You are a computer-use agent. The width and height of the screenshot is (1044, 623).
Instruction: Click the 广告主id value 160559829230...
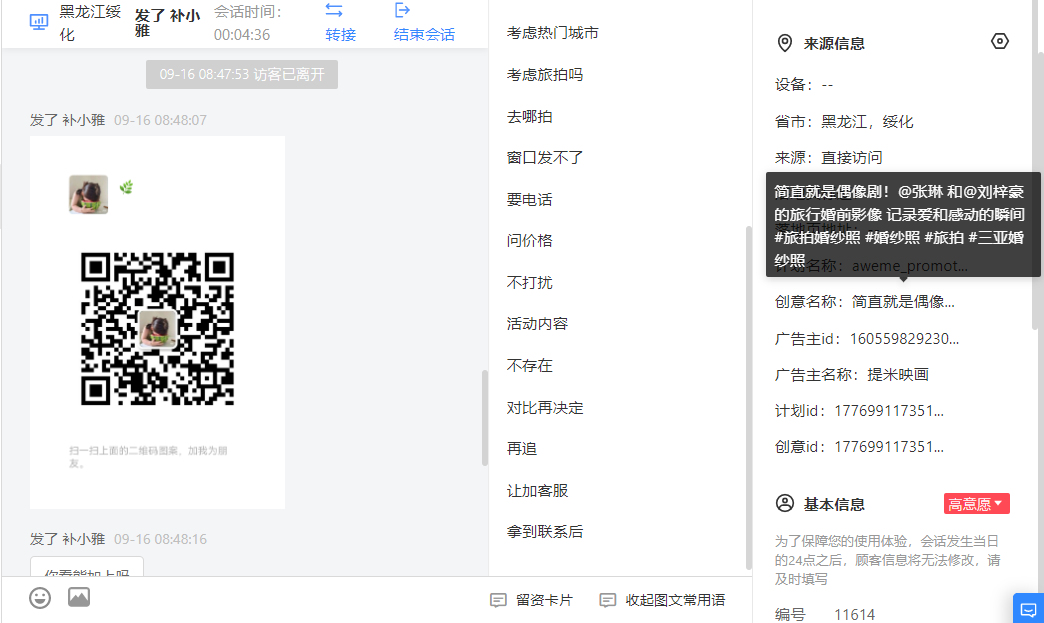pos(904,339)
